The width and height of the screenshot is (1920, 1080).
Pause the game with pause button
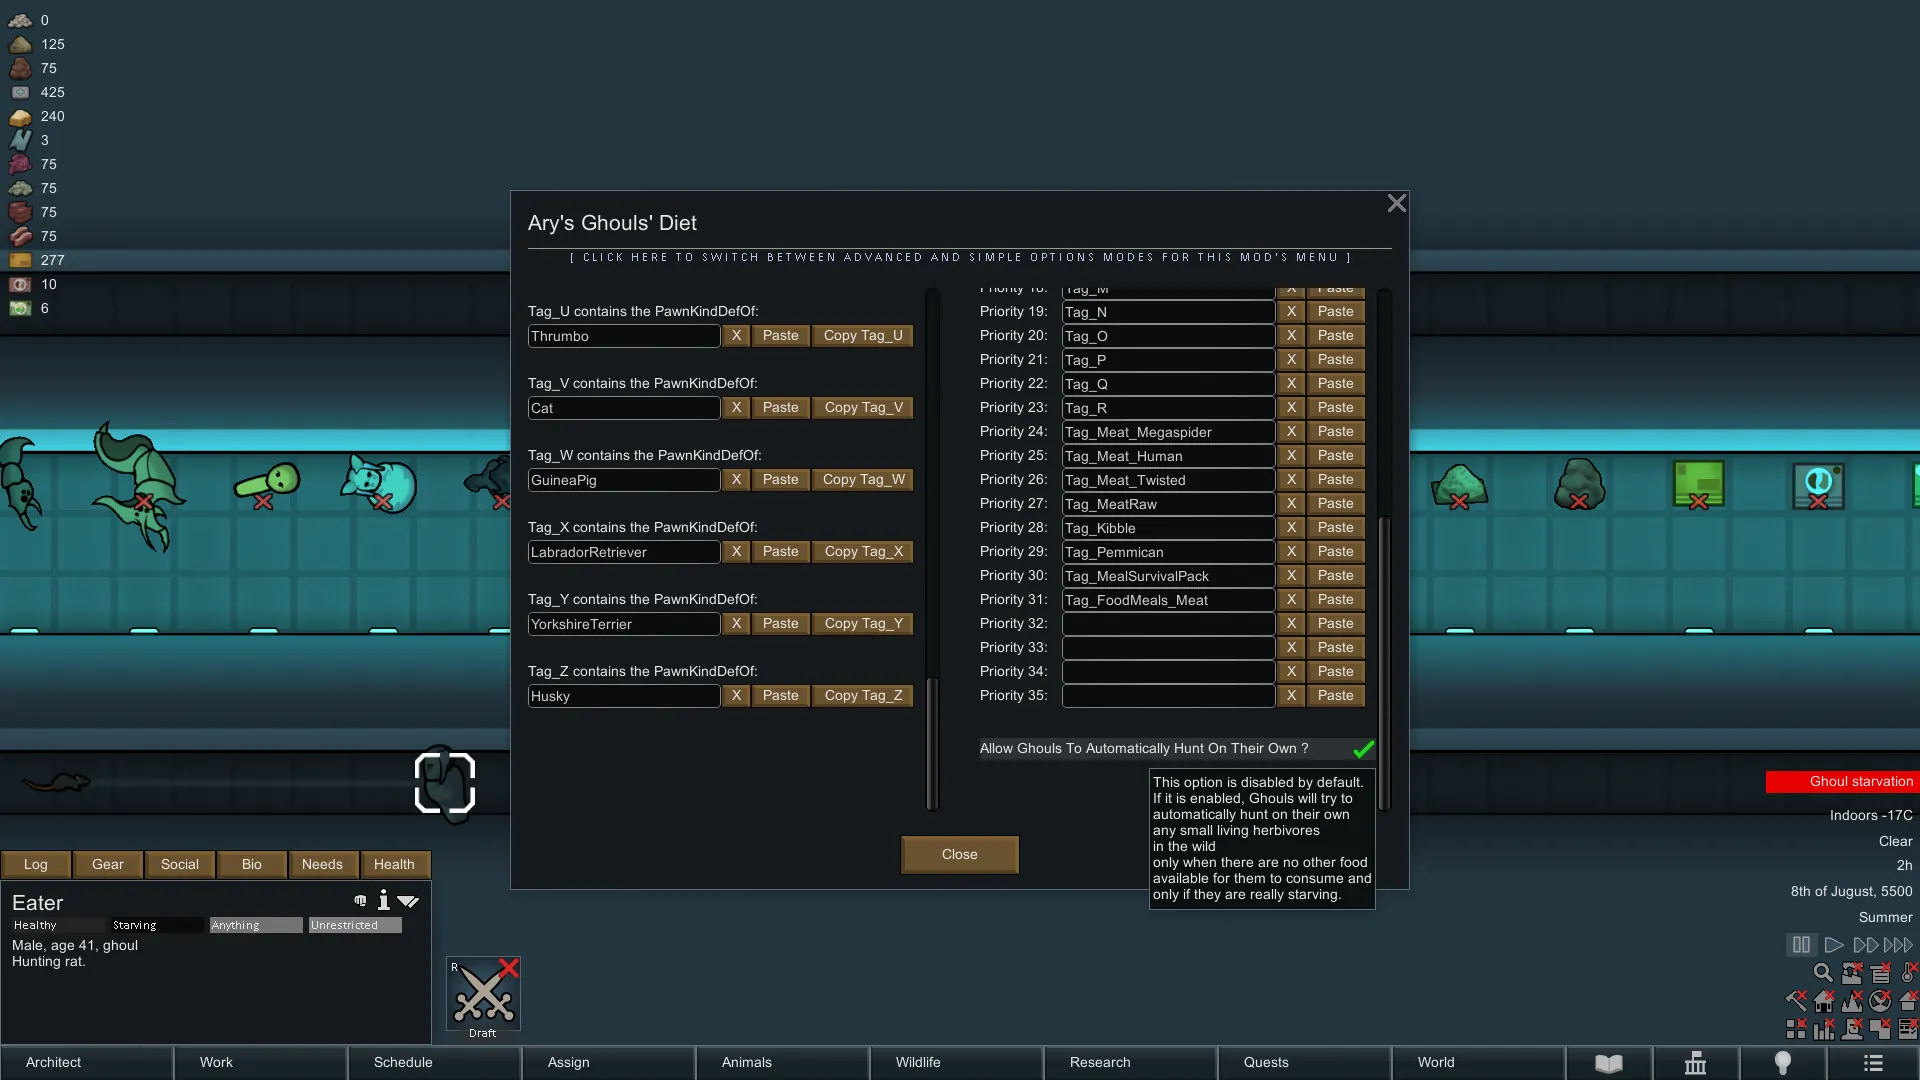[x=1801, y=945]
